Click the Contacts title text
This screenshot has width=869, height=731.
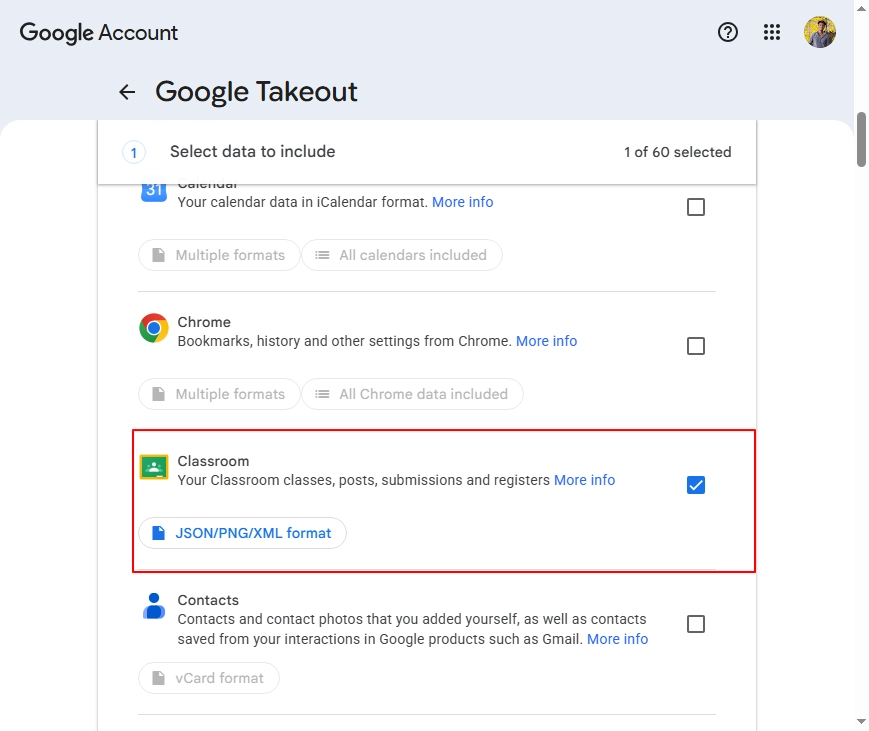tap(208, 600)
